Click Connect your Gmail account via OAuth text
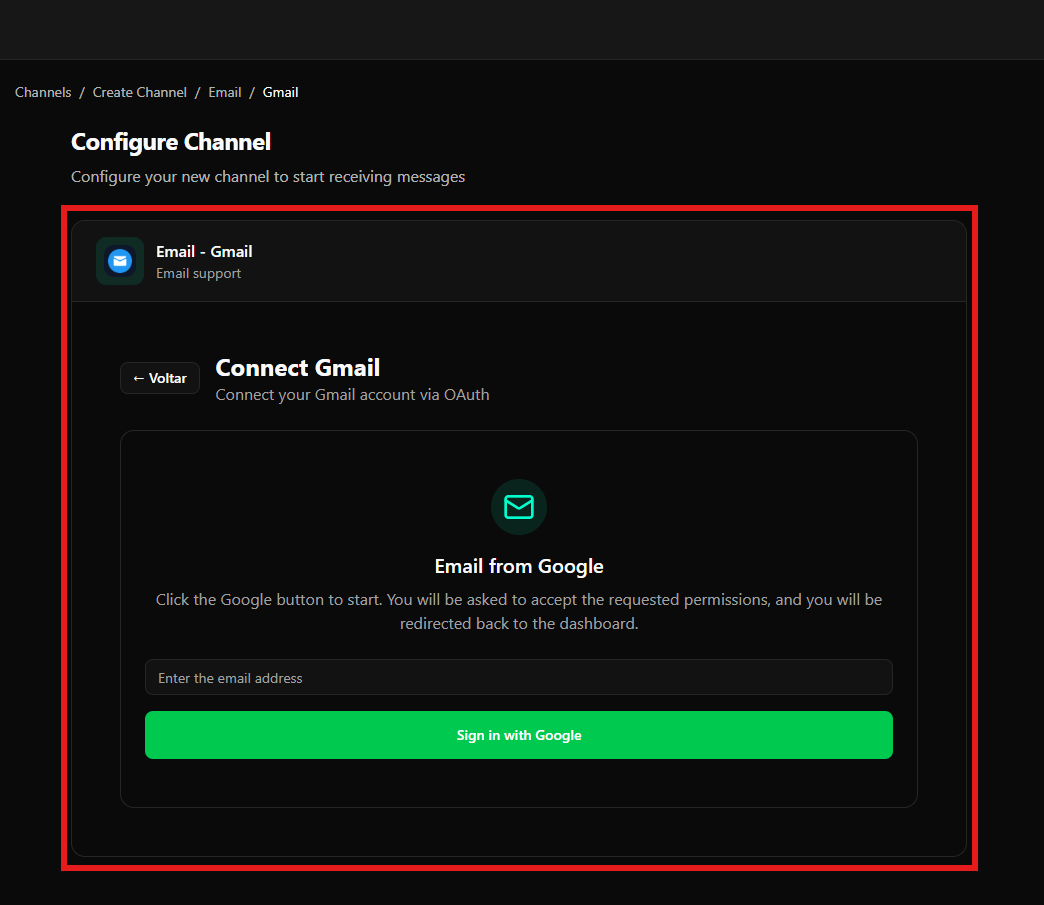1044x905 pixels. (x=352, y=395)
